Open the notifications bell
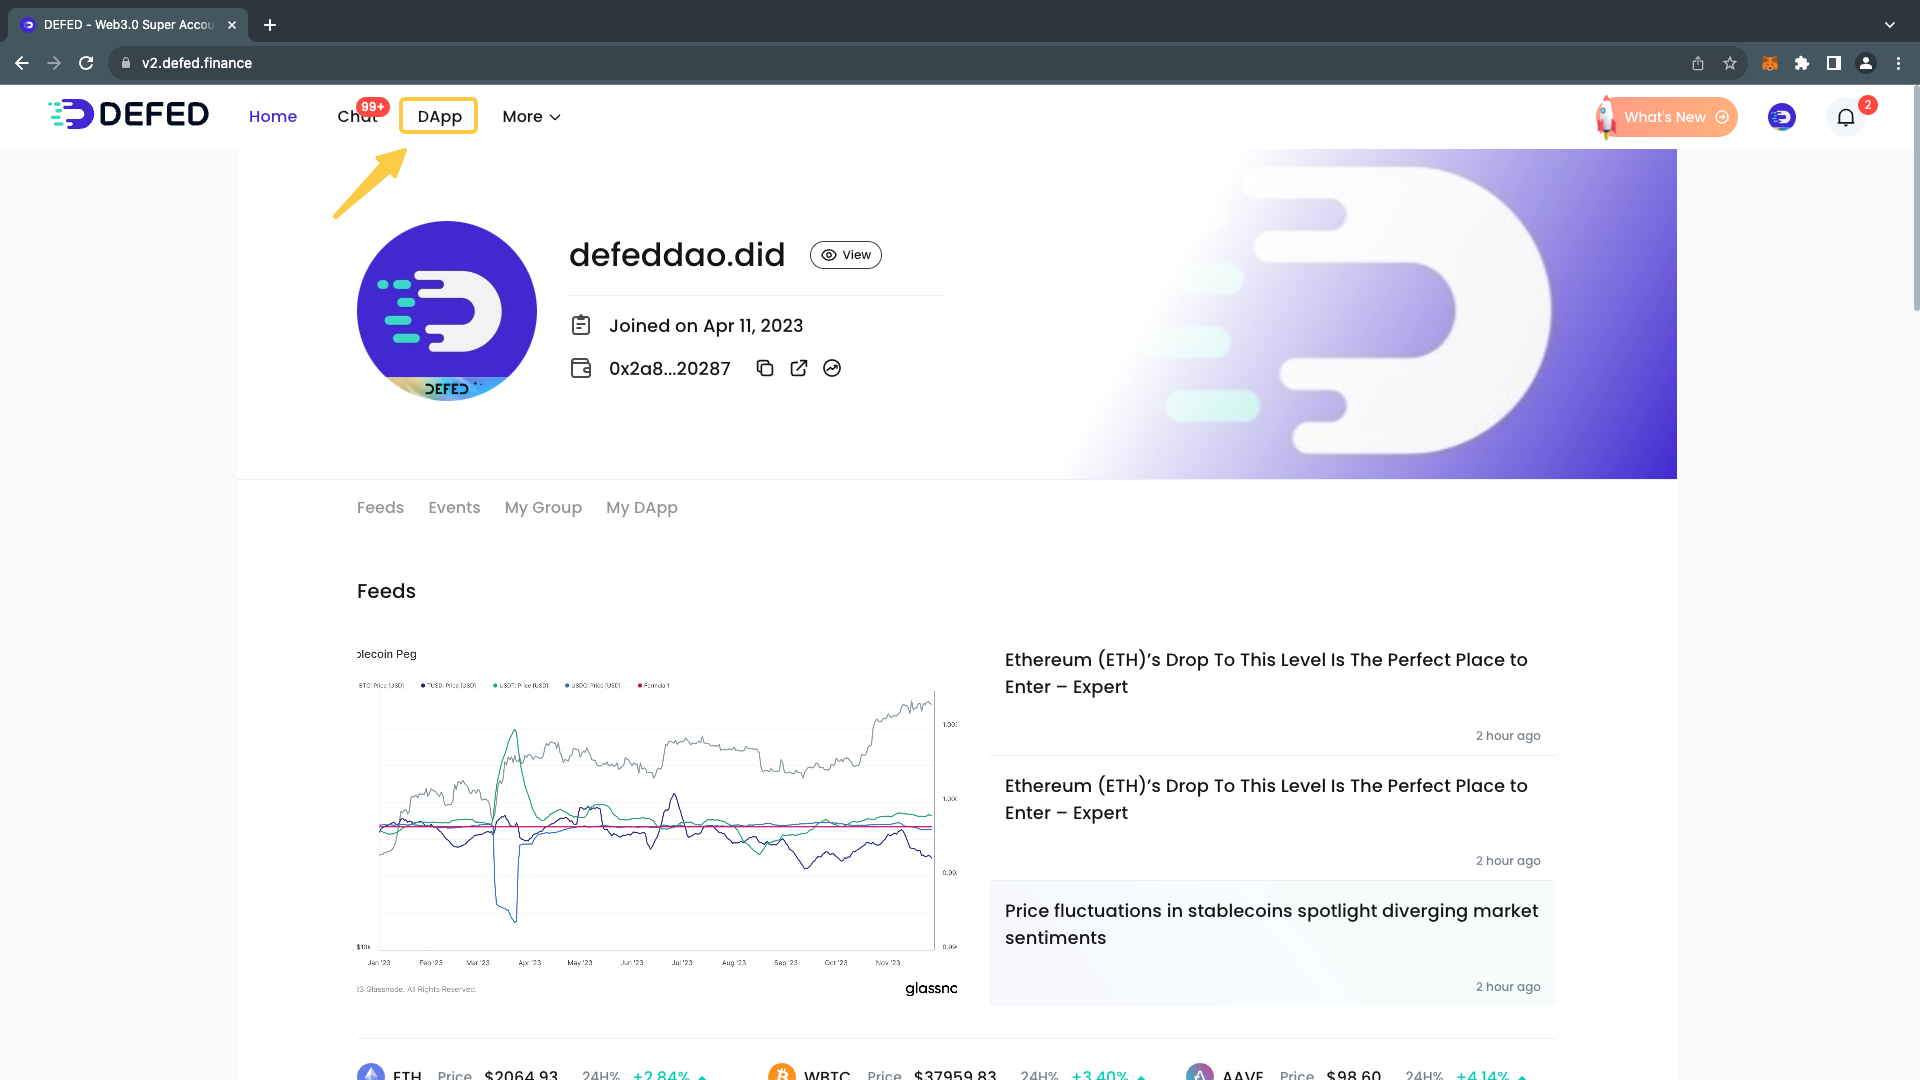Viewport: 1920px width, 1080px height. (1846, 117)
